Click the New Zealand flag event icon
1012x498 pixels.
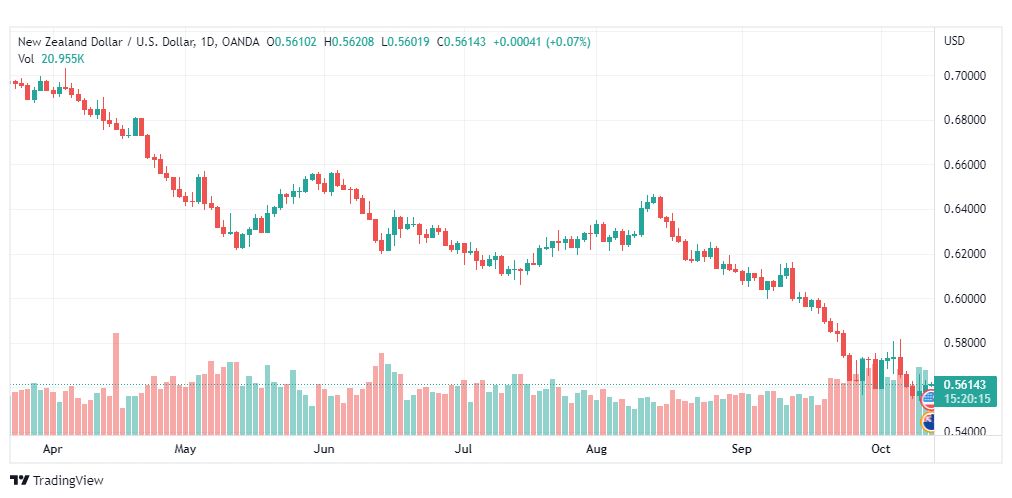point(928,423)
